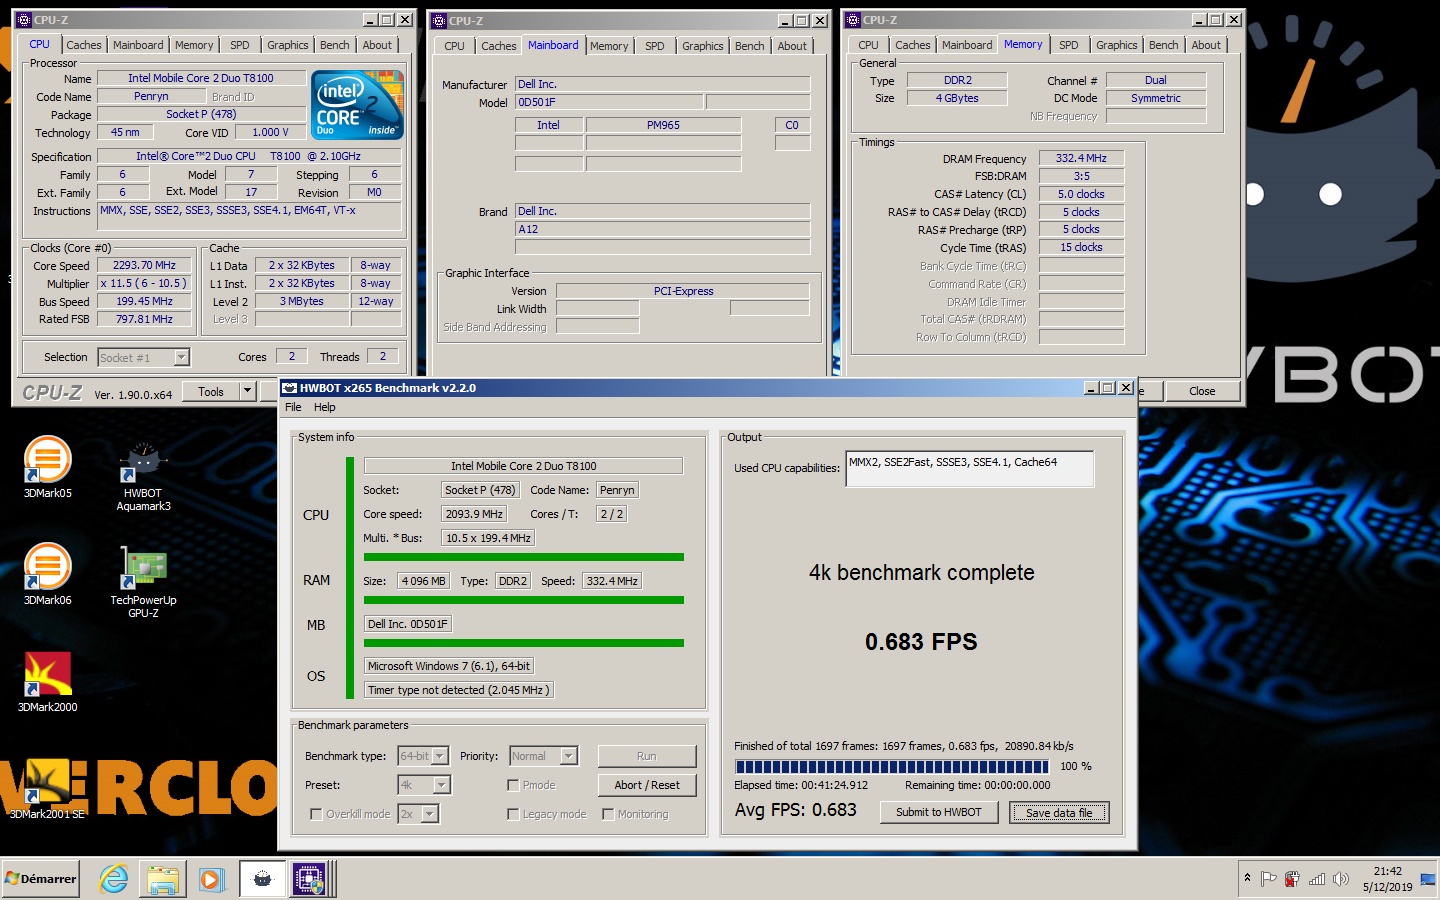This screenshot has height=900, width=1440.
Task: Click the CAS# Latency 5.0 clocks value
Action: pos(1081,194)
